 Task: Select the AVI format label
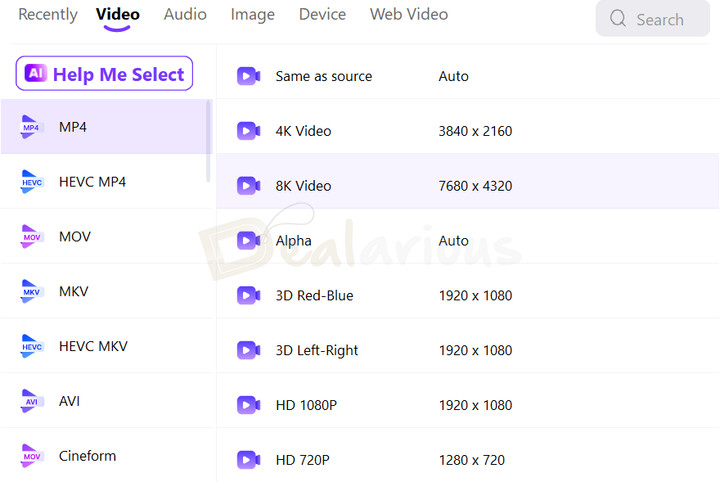[69, 401]
